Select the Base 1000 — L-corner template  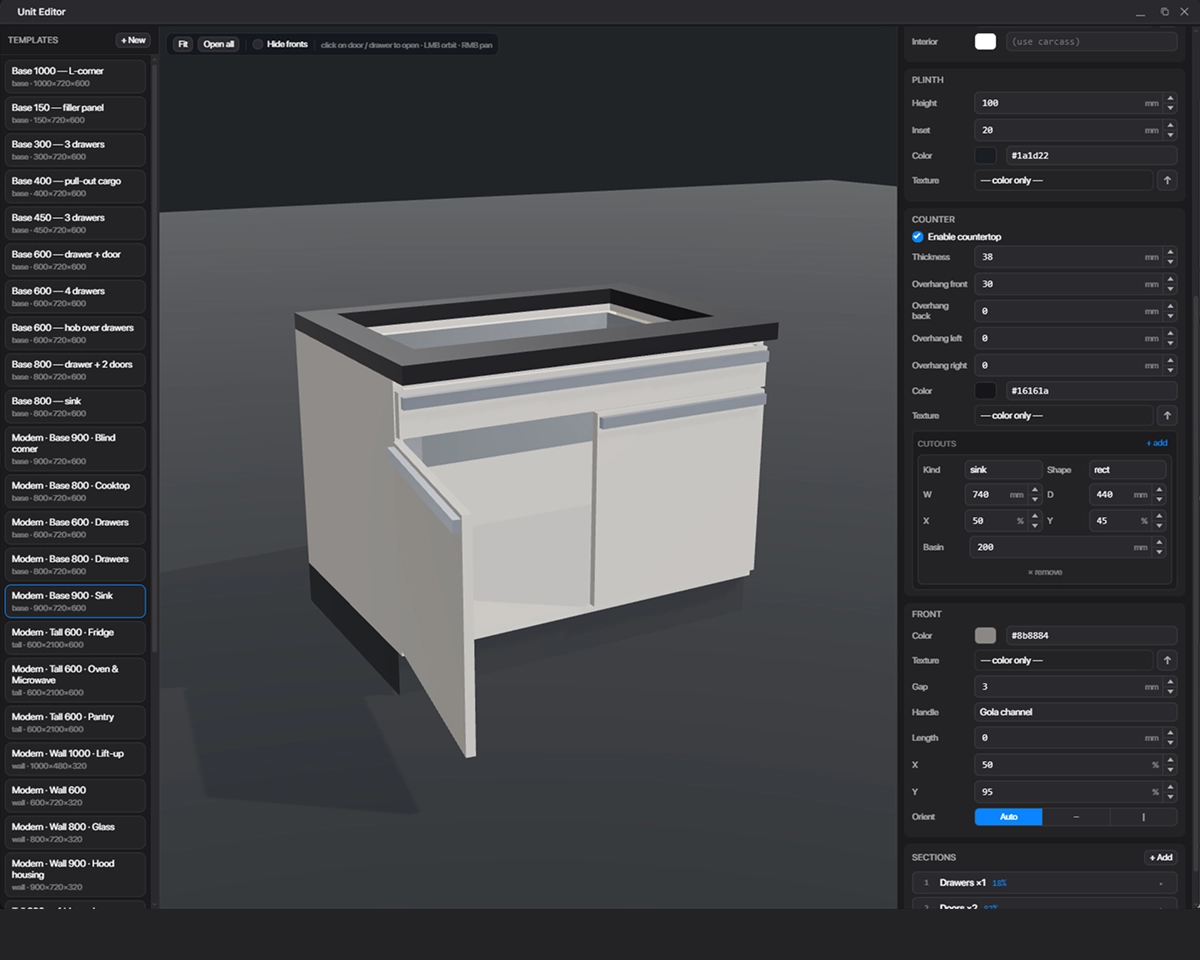[x=75, y=76]
